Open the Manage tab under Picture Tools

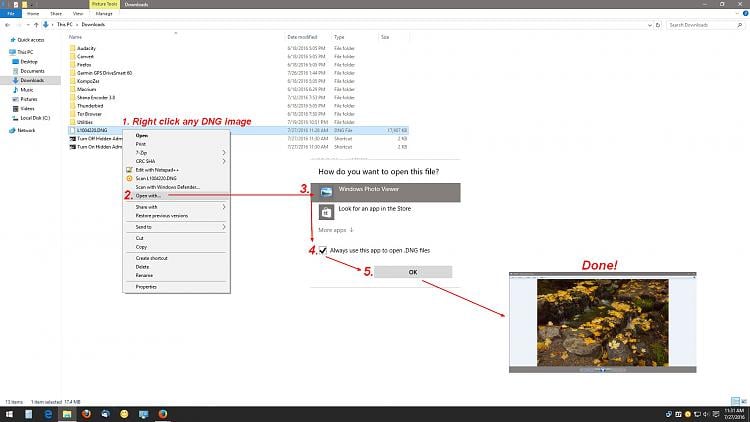tap(104, 14)
